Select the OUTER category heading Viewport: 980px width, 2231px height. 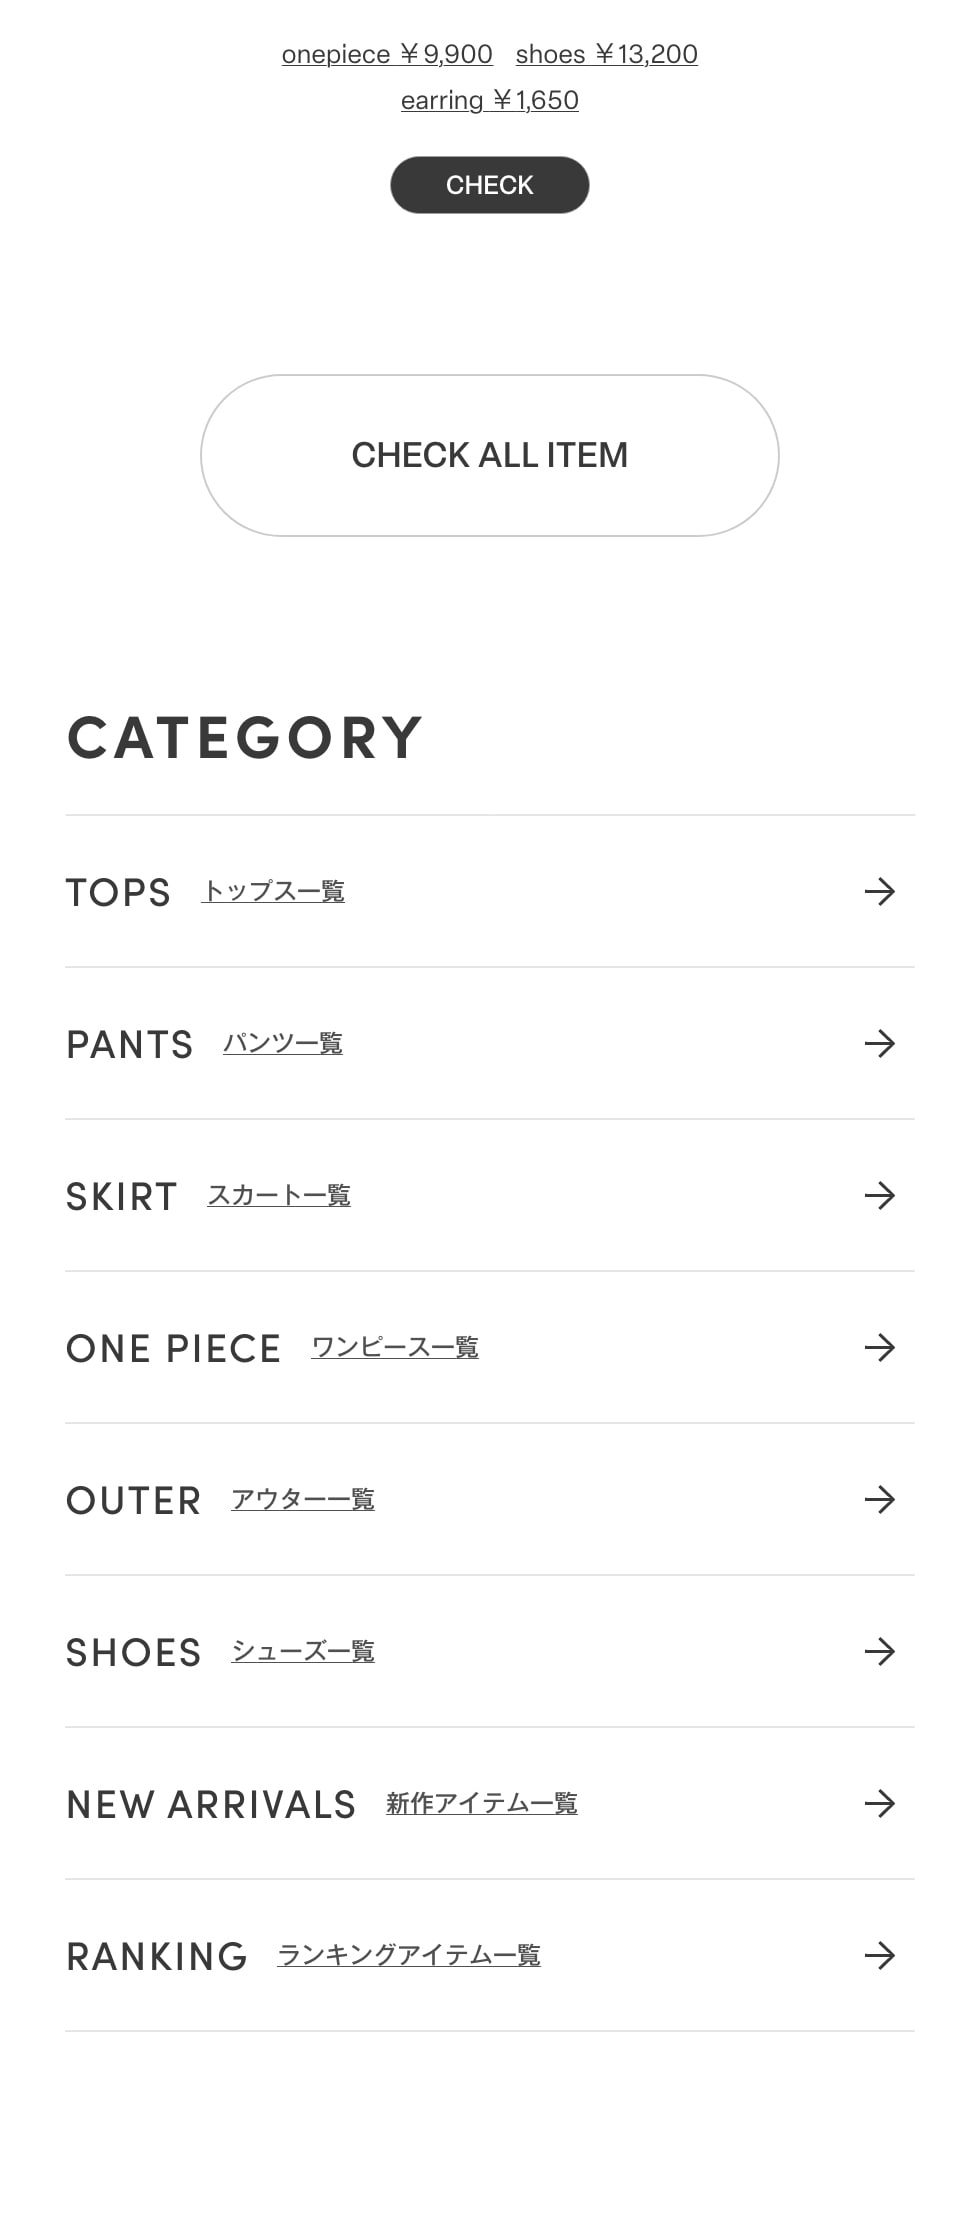tap(134, 1501)
